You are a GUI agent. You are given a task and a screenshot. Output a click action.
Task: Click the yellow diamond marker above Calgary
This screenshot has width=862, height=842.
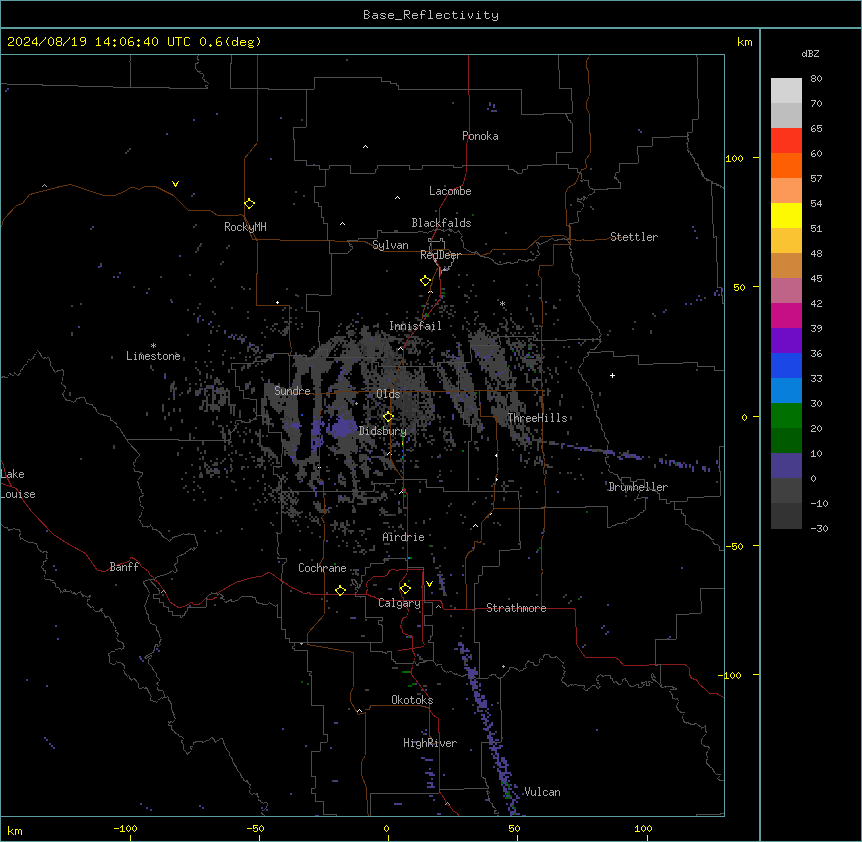pyautogui.click(x=405, y=589)
